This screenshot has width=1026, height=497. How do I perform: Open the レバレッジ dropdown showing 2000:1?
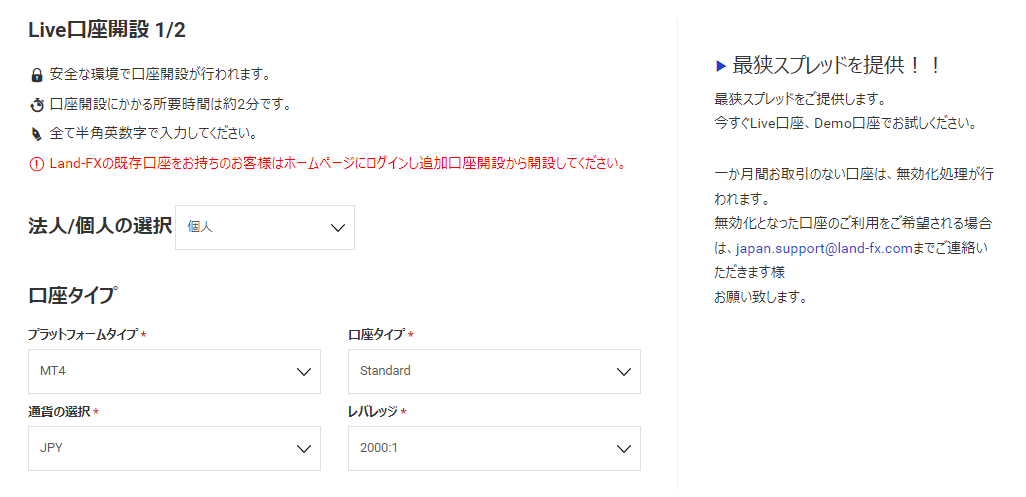click(494, 449)
